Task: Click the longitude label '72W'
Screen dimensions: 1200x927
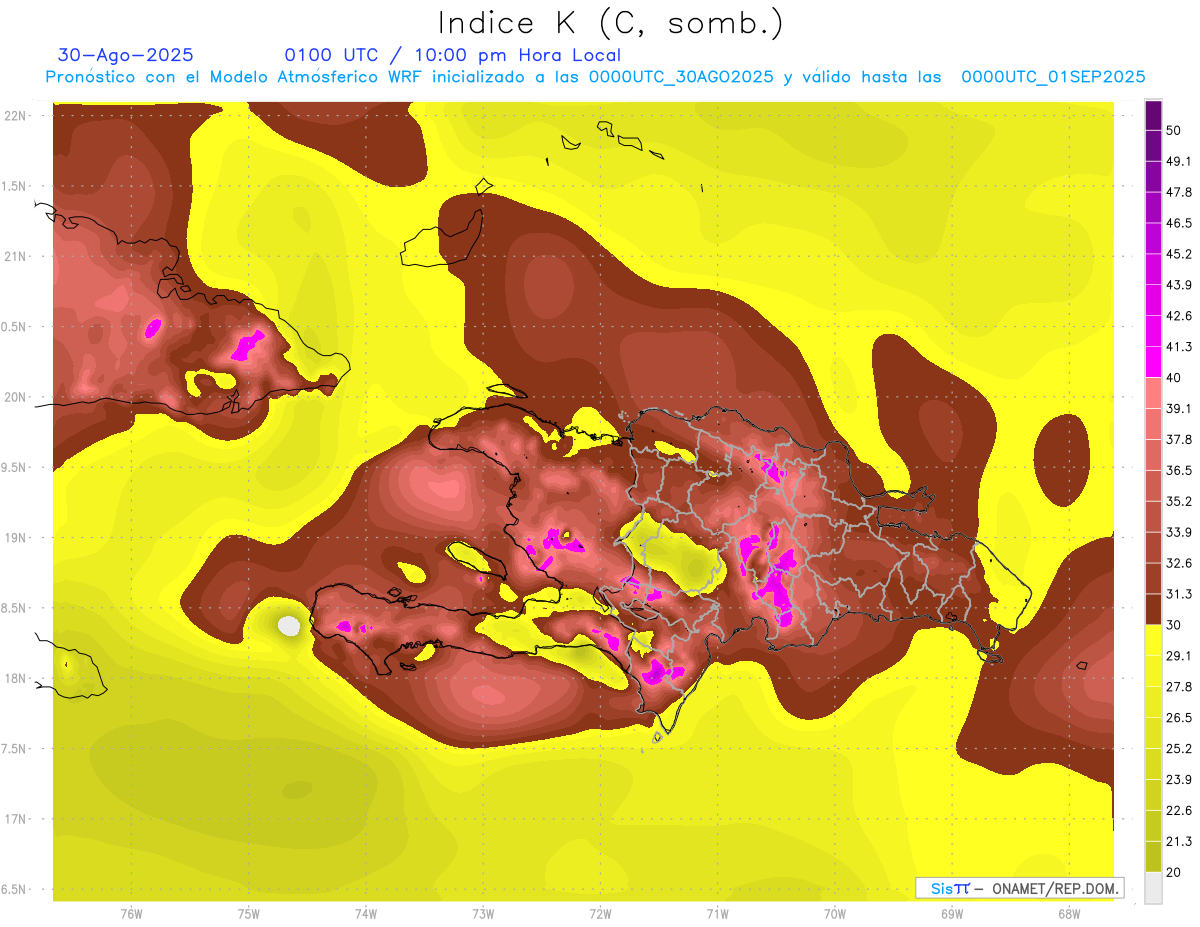Action: point(600,914)
